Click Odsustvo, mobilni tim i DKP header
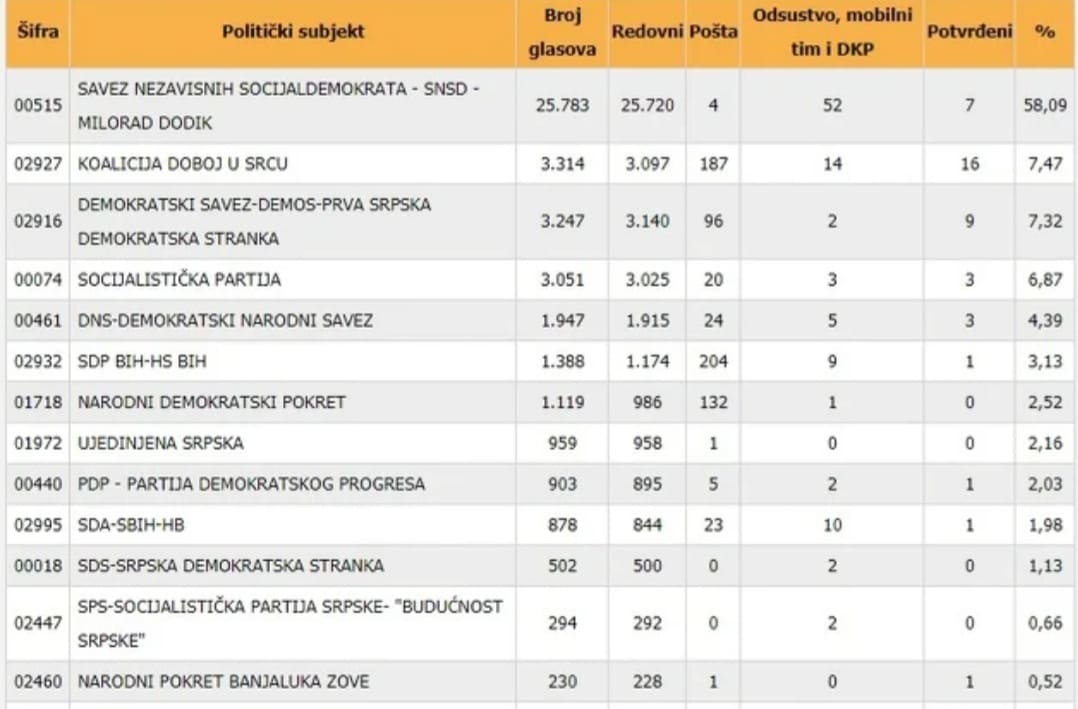 [832, 32]
